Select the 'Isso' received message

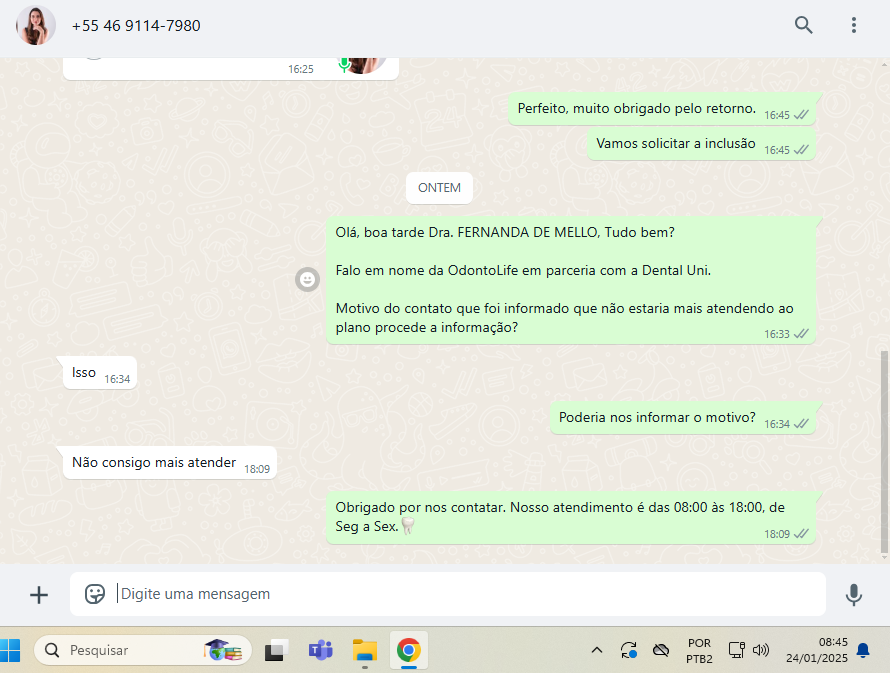(100, 373)
